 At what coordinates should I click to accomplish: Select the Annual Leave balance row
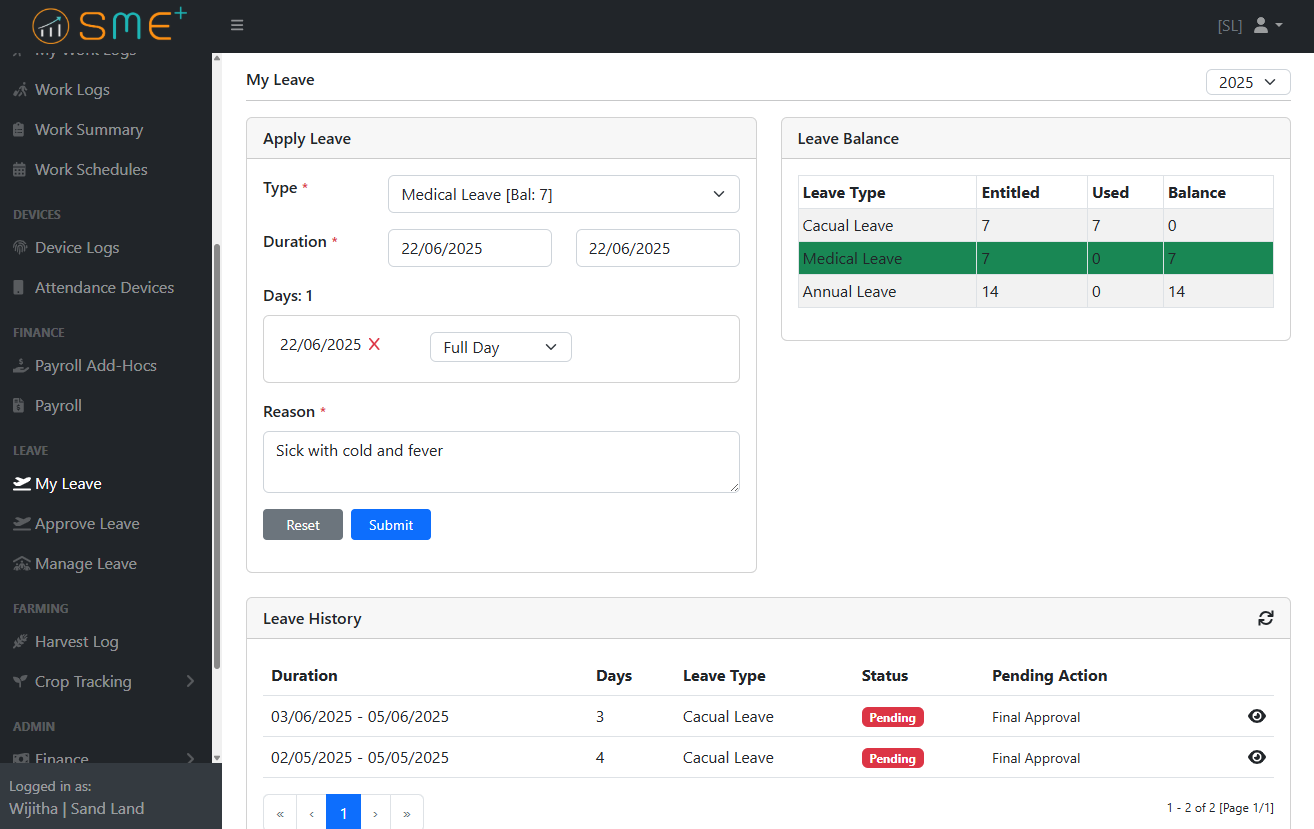pos(1036,291)
